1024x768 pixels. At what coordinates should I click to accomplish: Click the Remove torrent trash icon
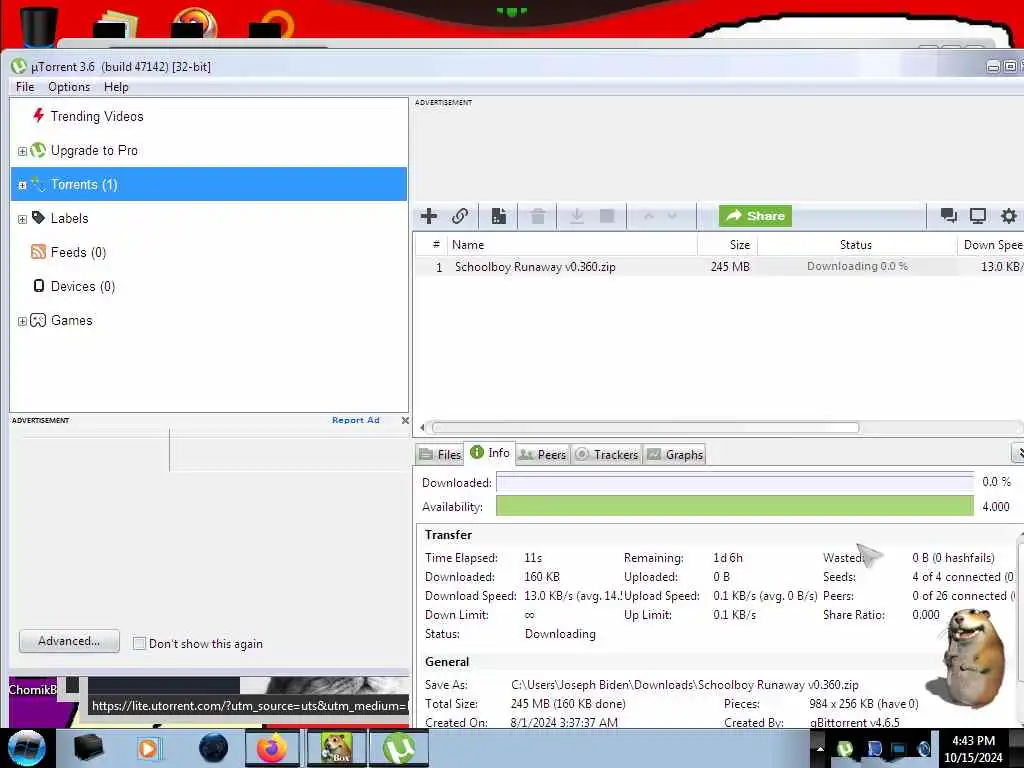point(538,216)
